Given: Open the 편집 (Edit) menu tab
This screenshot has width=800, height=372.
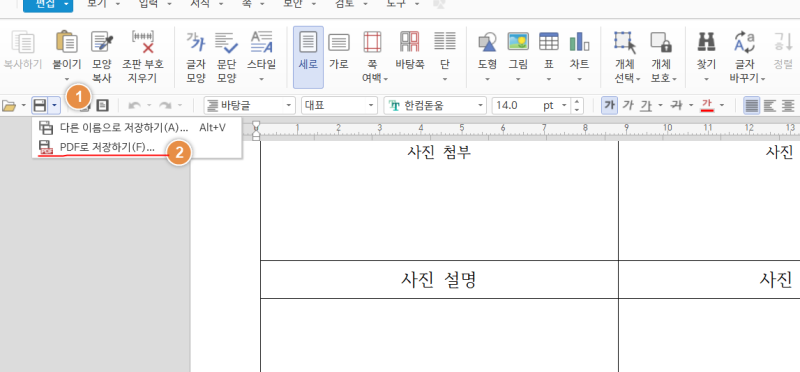Looking at the screenshot, I should 48,4.
